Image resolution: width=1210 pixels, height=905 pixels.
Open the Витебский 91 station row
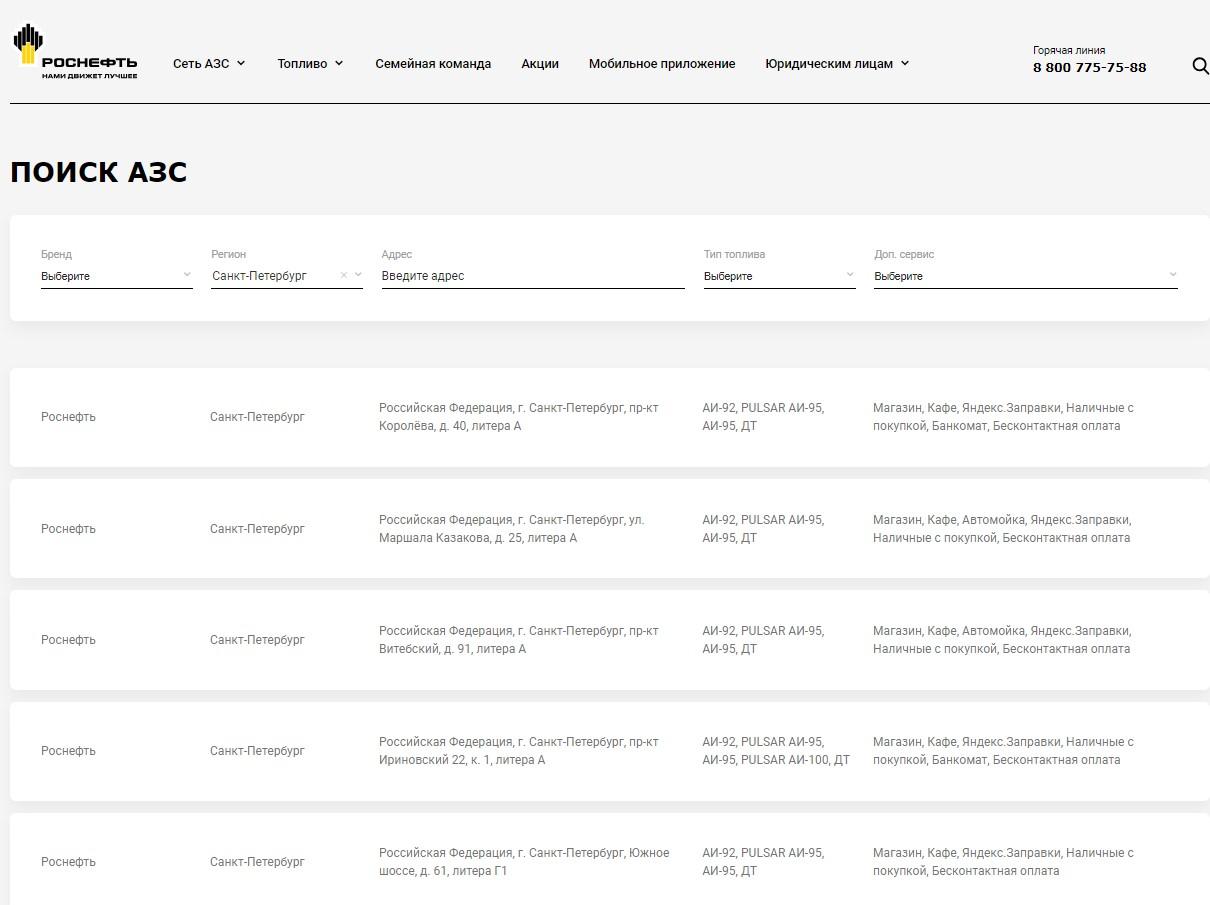coord(610,640)
